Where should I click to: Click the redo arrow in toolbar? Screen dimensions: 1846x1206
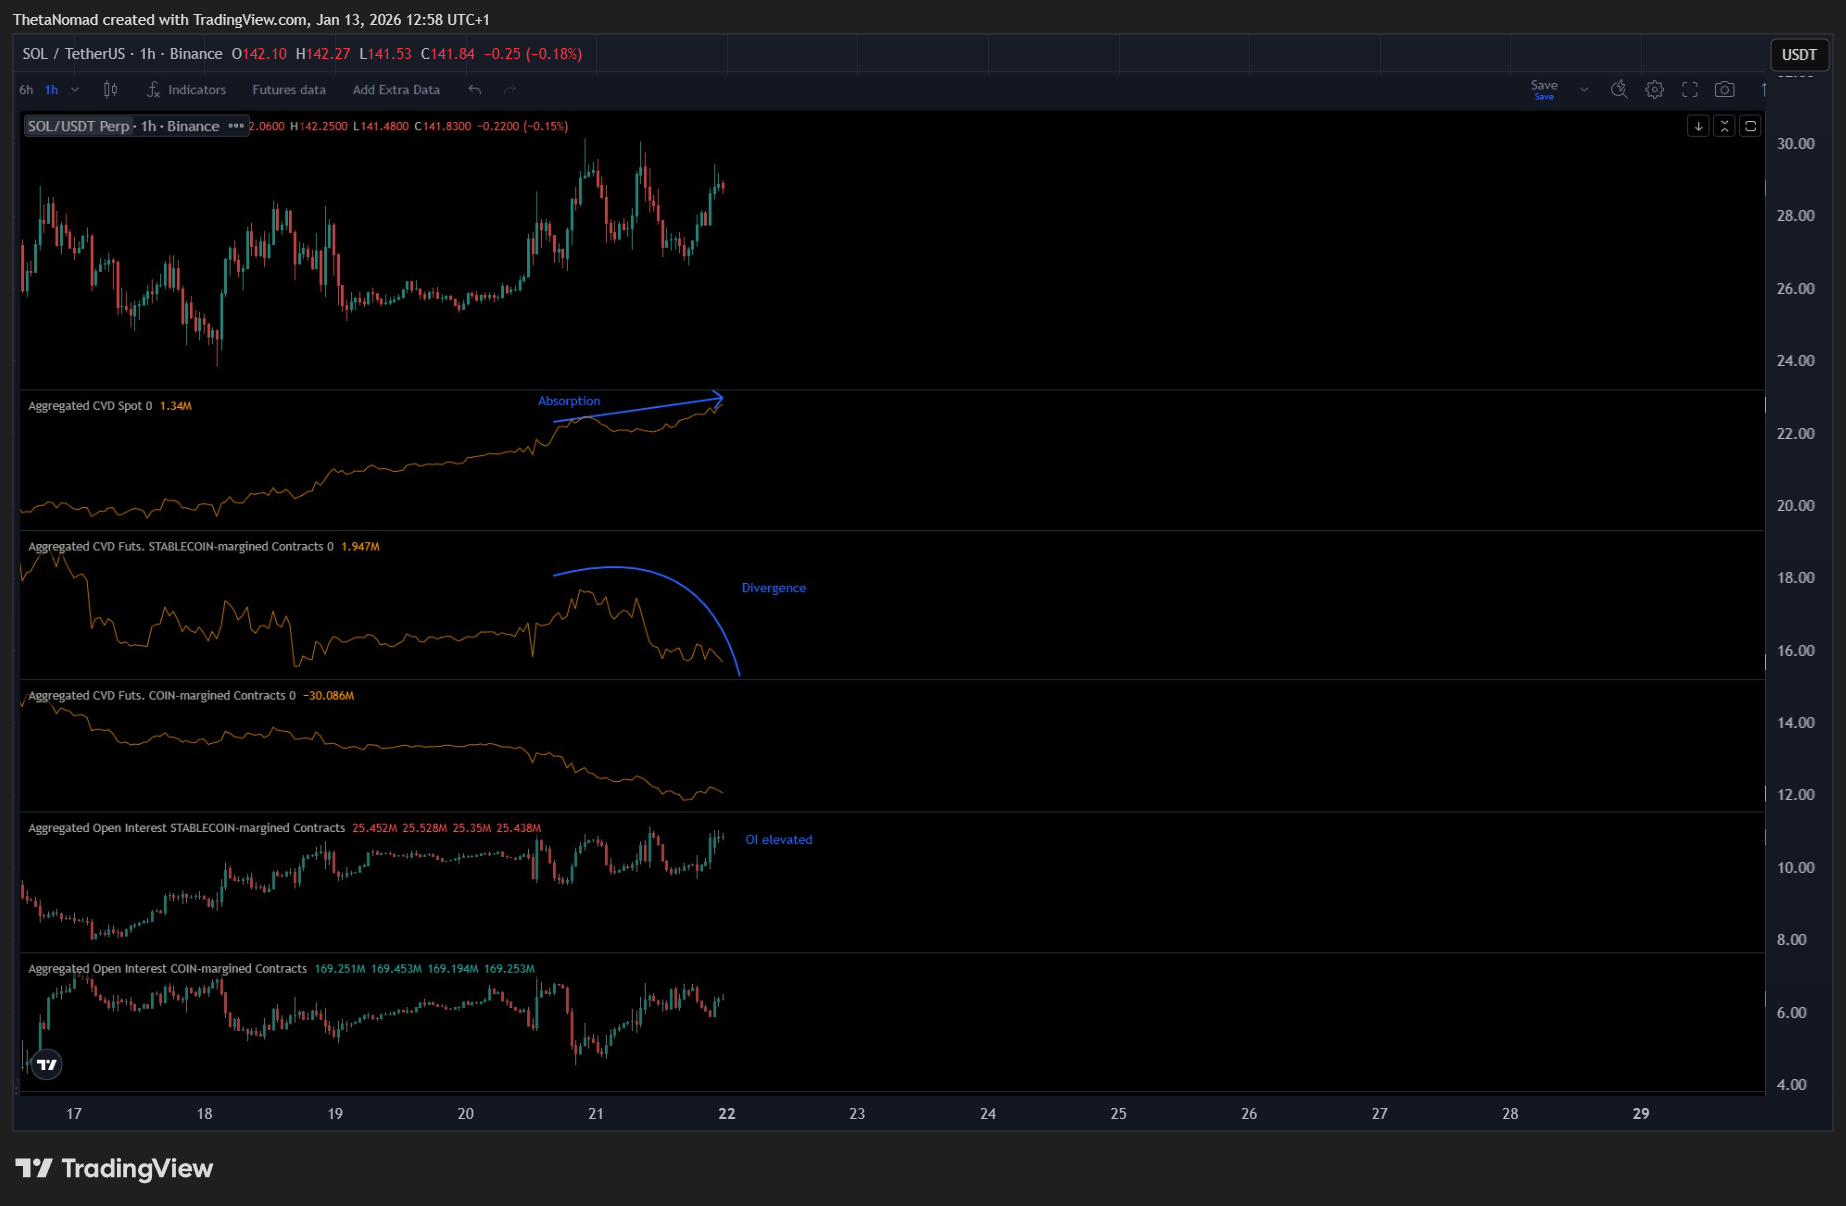click(510, 89)
